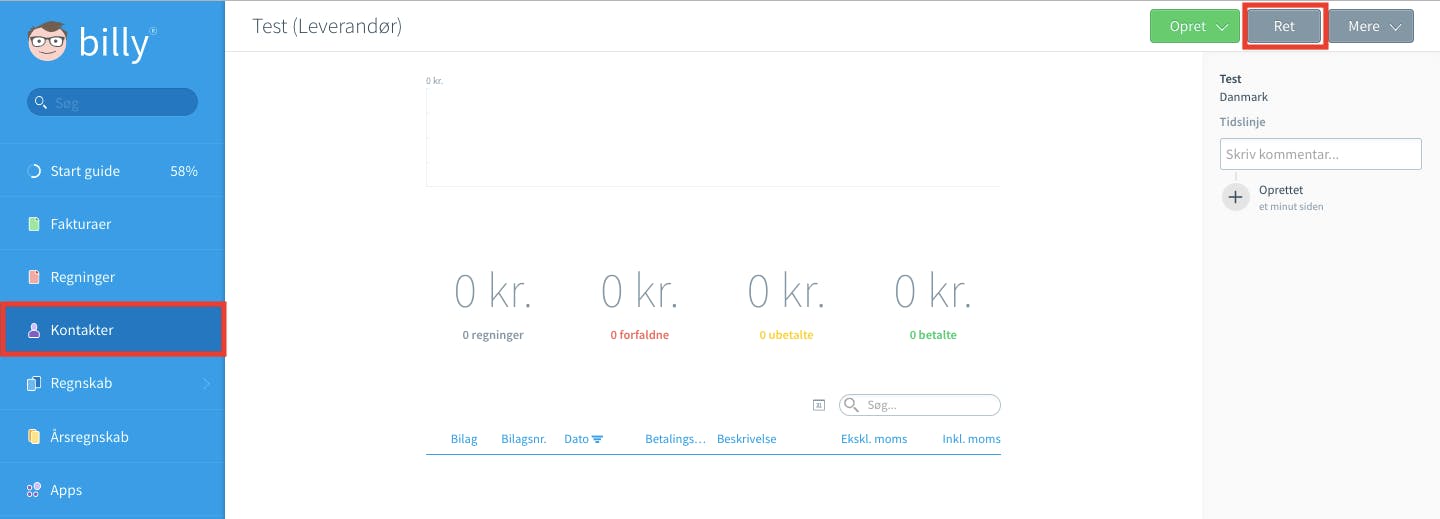Sort table by Dato column
The image size is (1440, 519).
coord(577,439)
